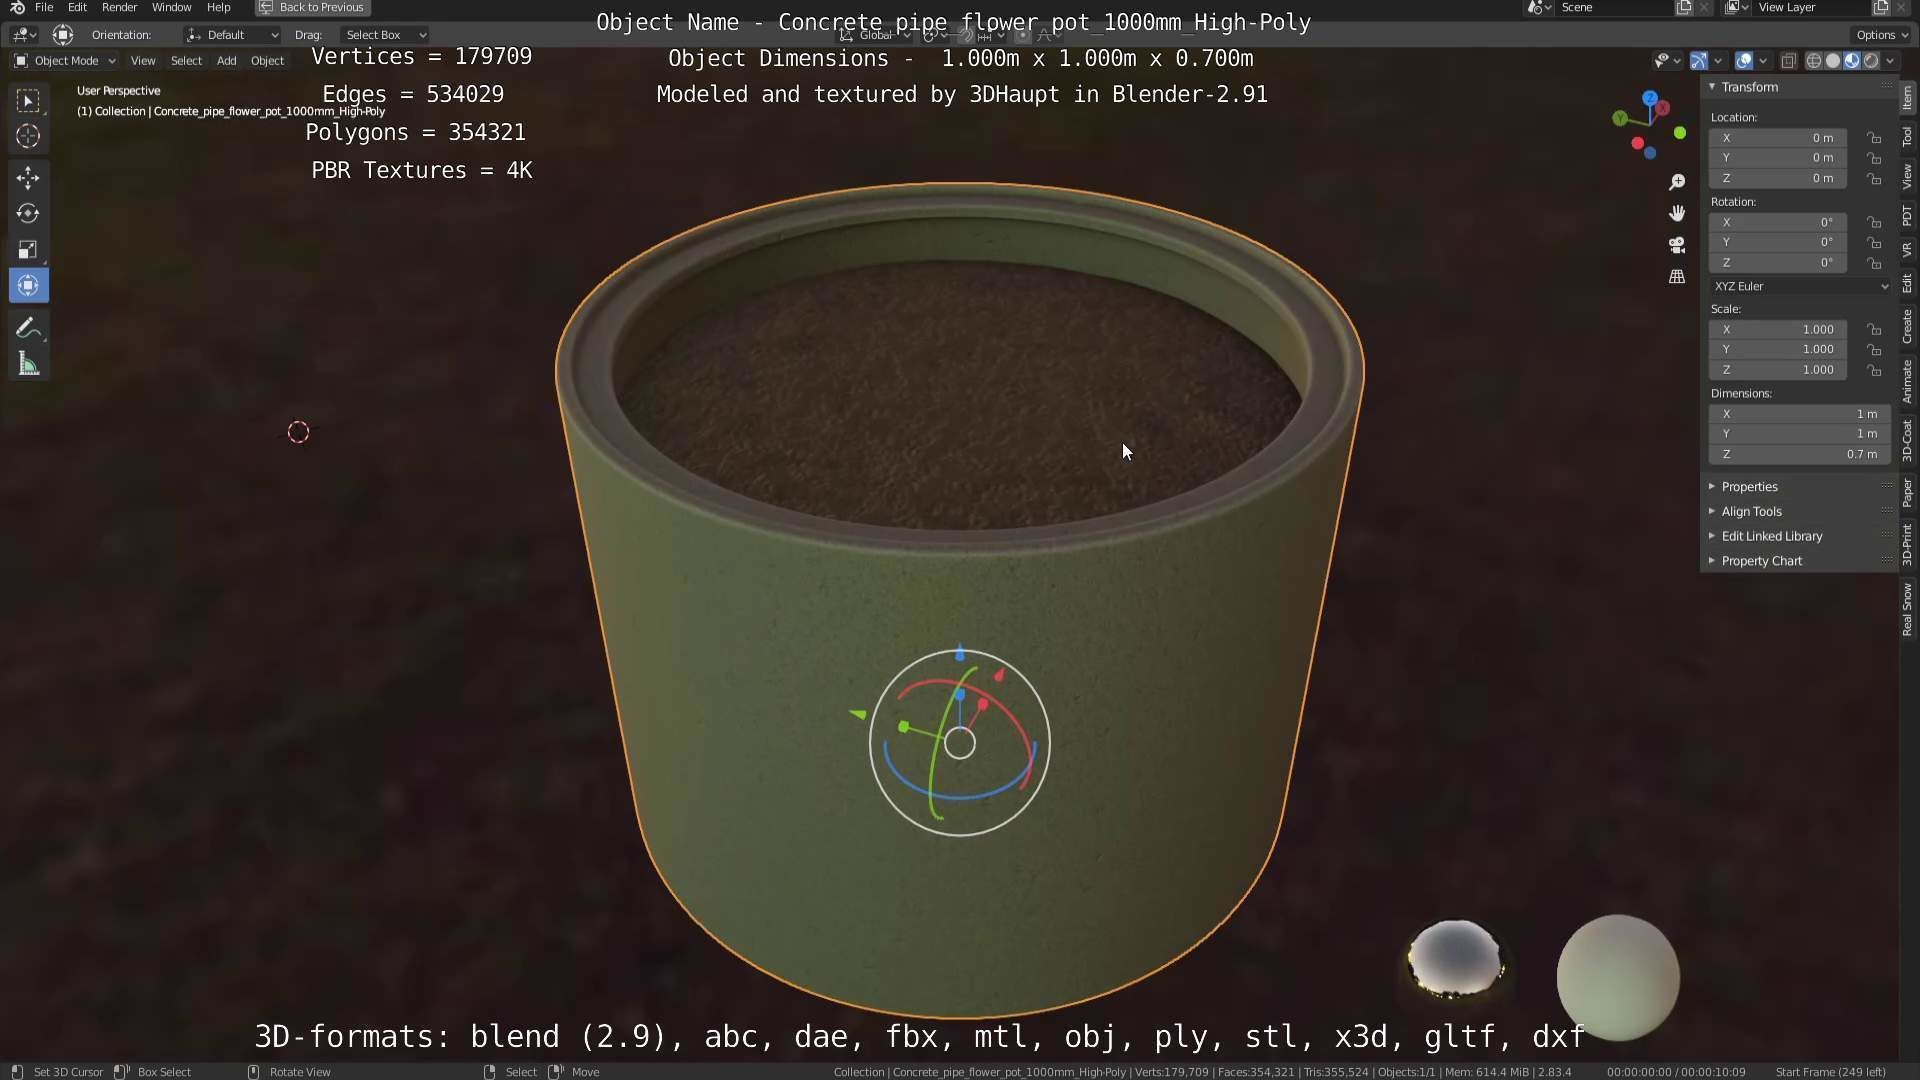Select the Annotate pencil tool

click(28, 328)
